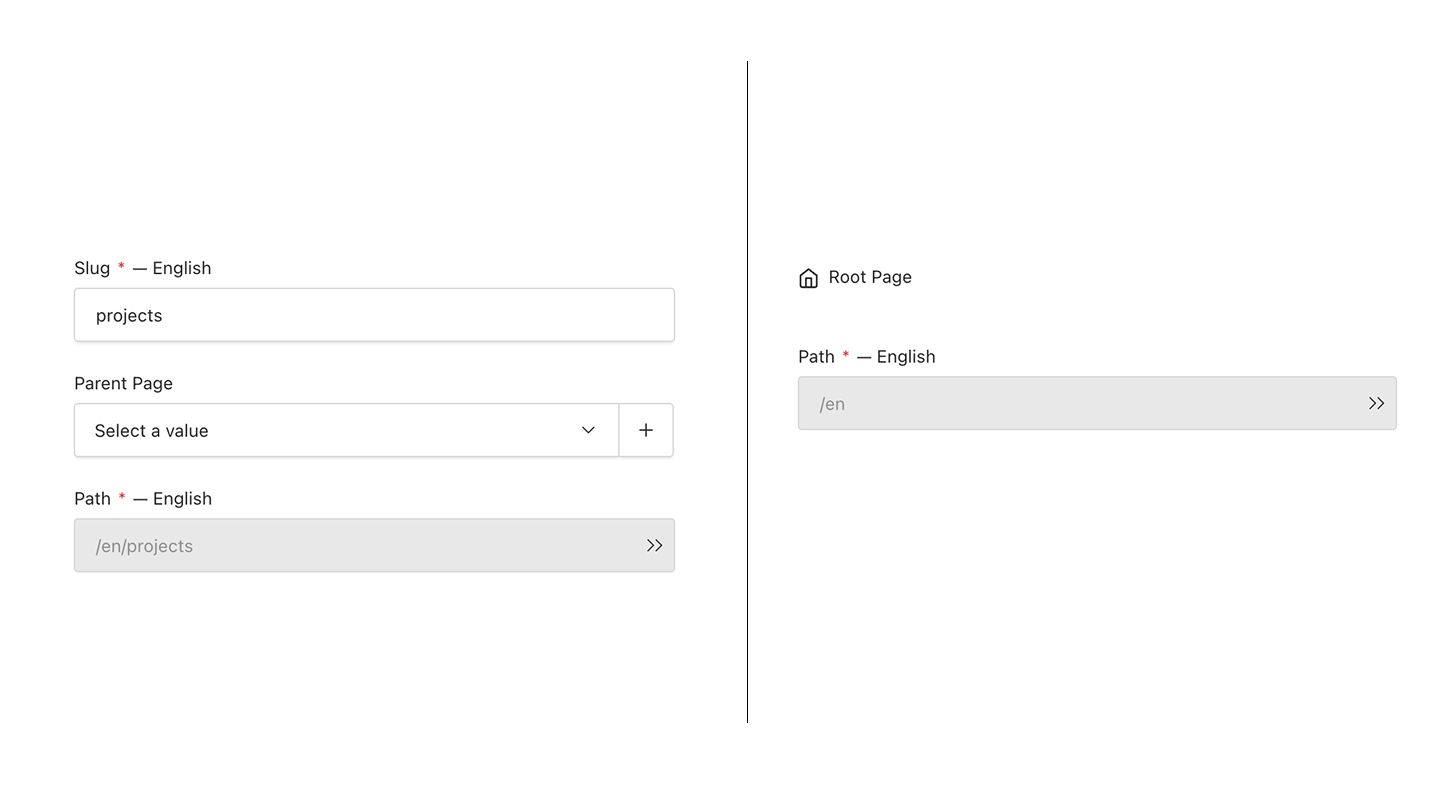Focus the Slug input containing "projects"
The height and width of the screenshot is (795, 1442).
(374, 315)
